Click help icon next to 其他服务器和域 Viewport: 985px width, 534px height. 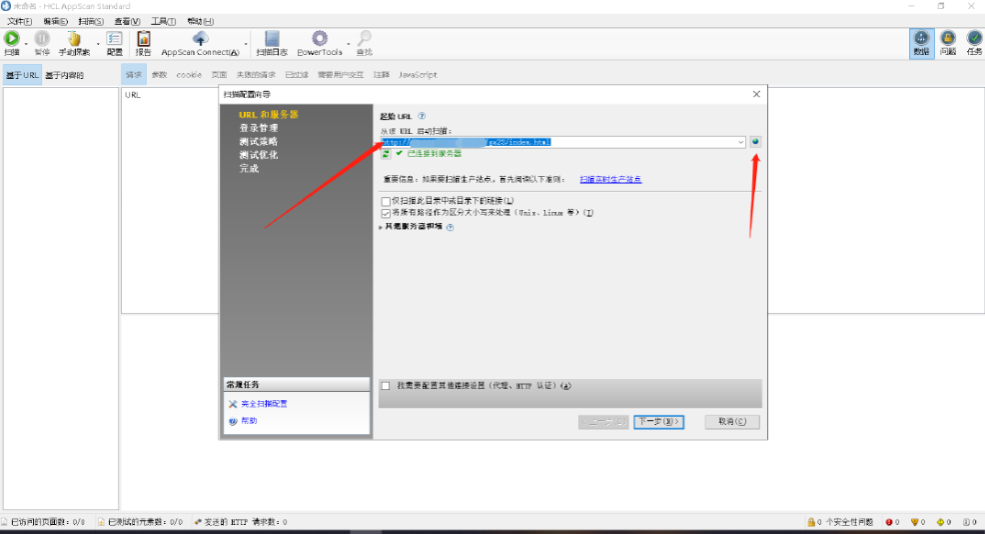coord(450,227)
